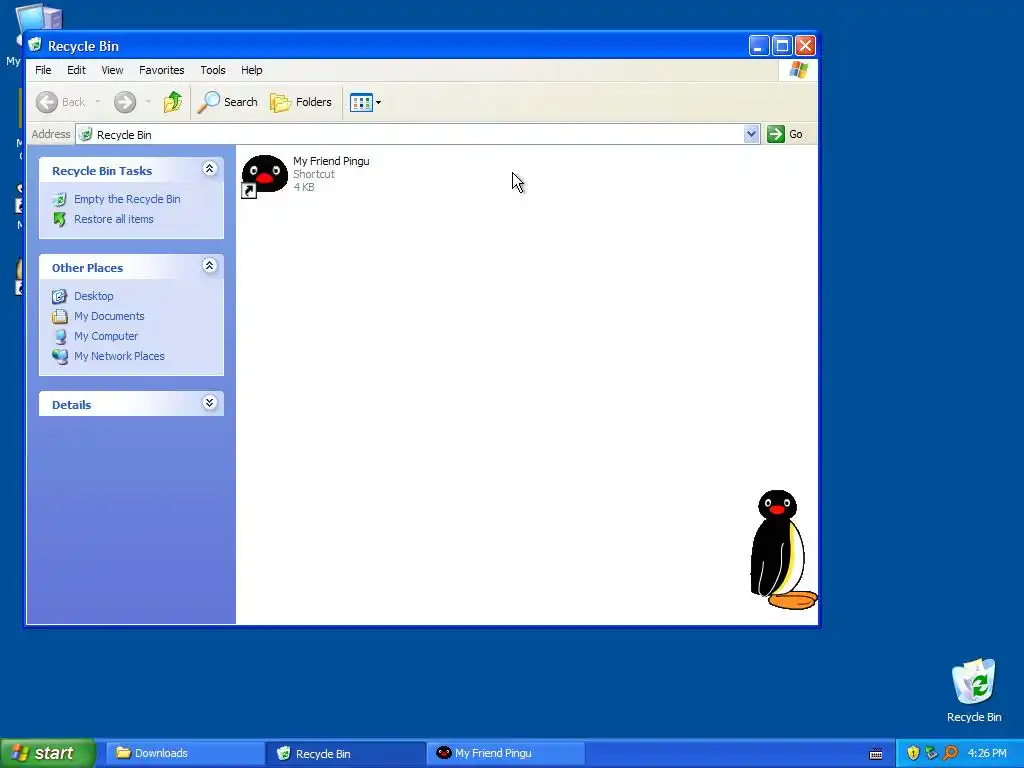Click the My Documents folder icon
This screenshot has height=768, width=1024.
tap(59, 316)
